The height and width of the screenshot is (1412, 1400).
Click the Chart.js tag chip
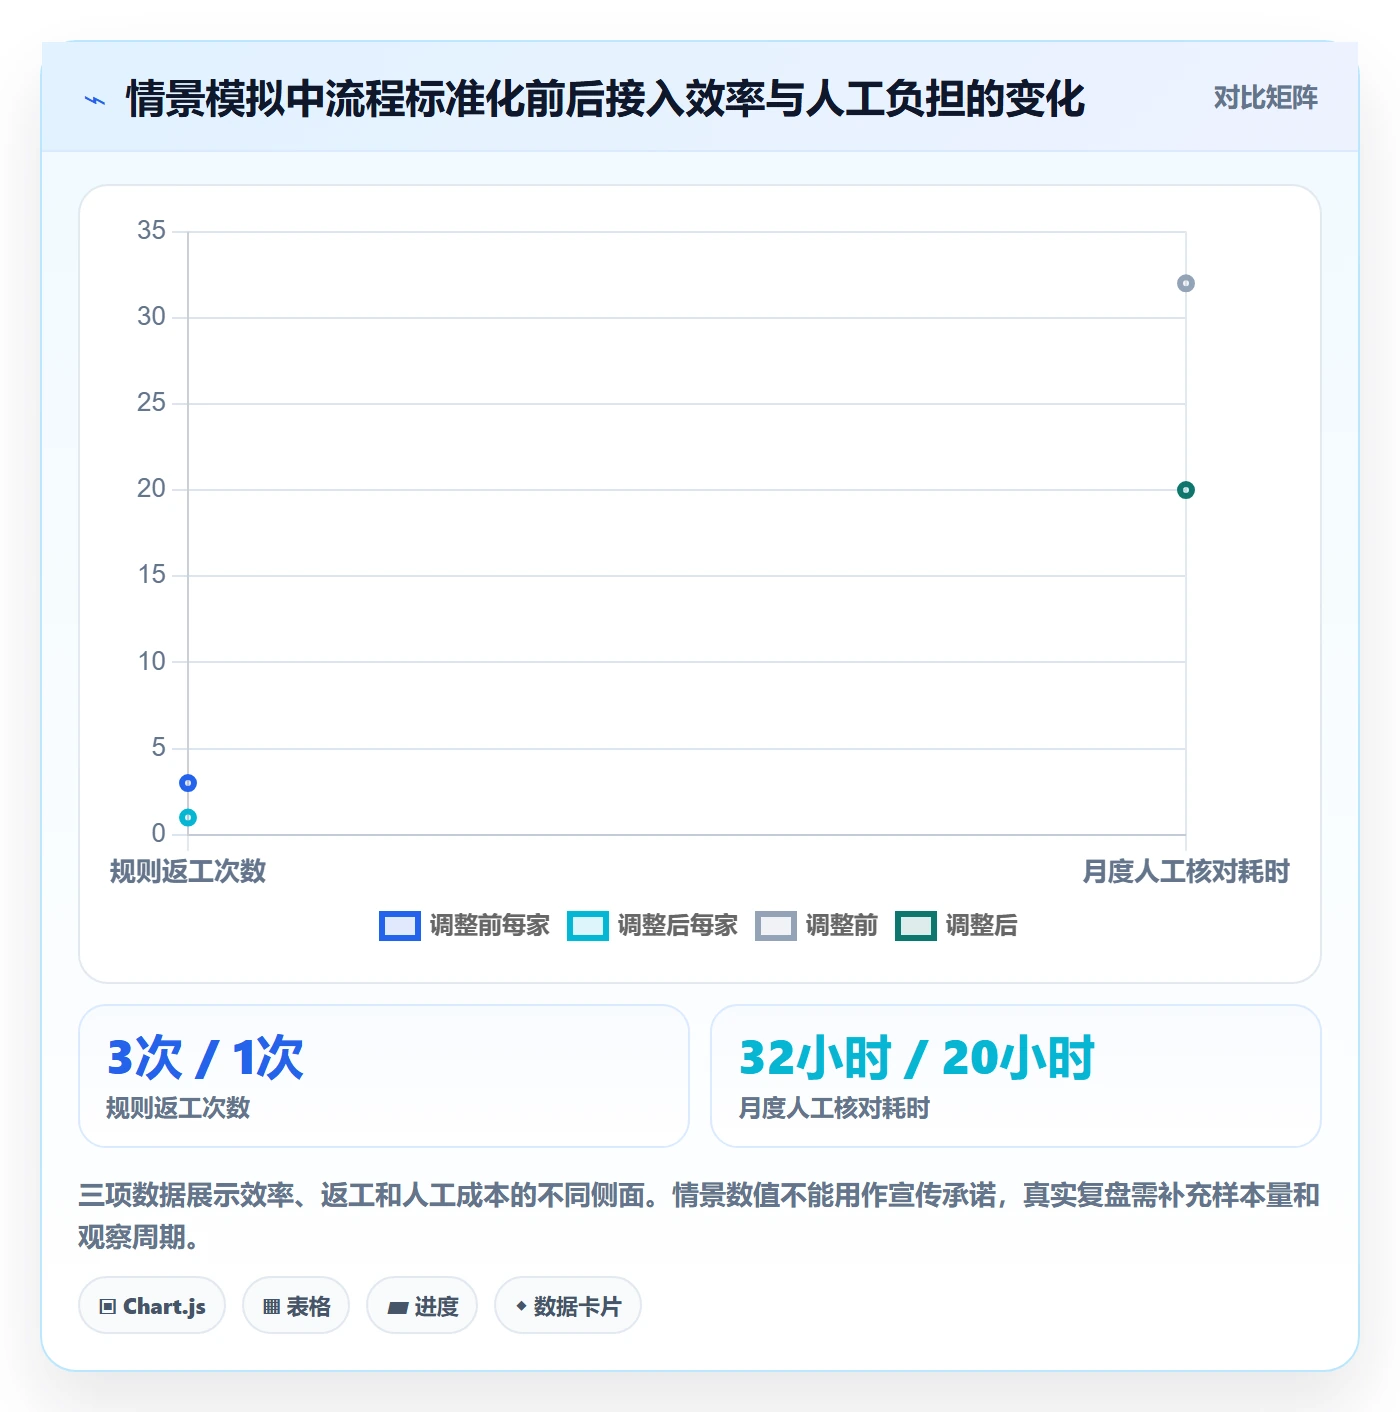click(152, 1305)
